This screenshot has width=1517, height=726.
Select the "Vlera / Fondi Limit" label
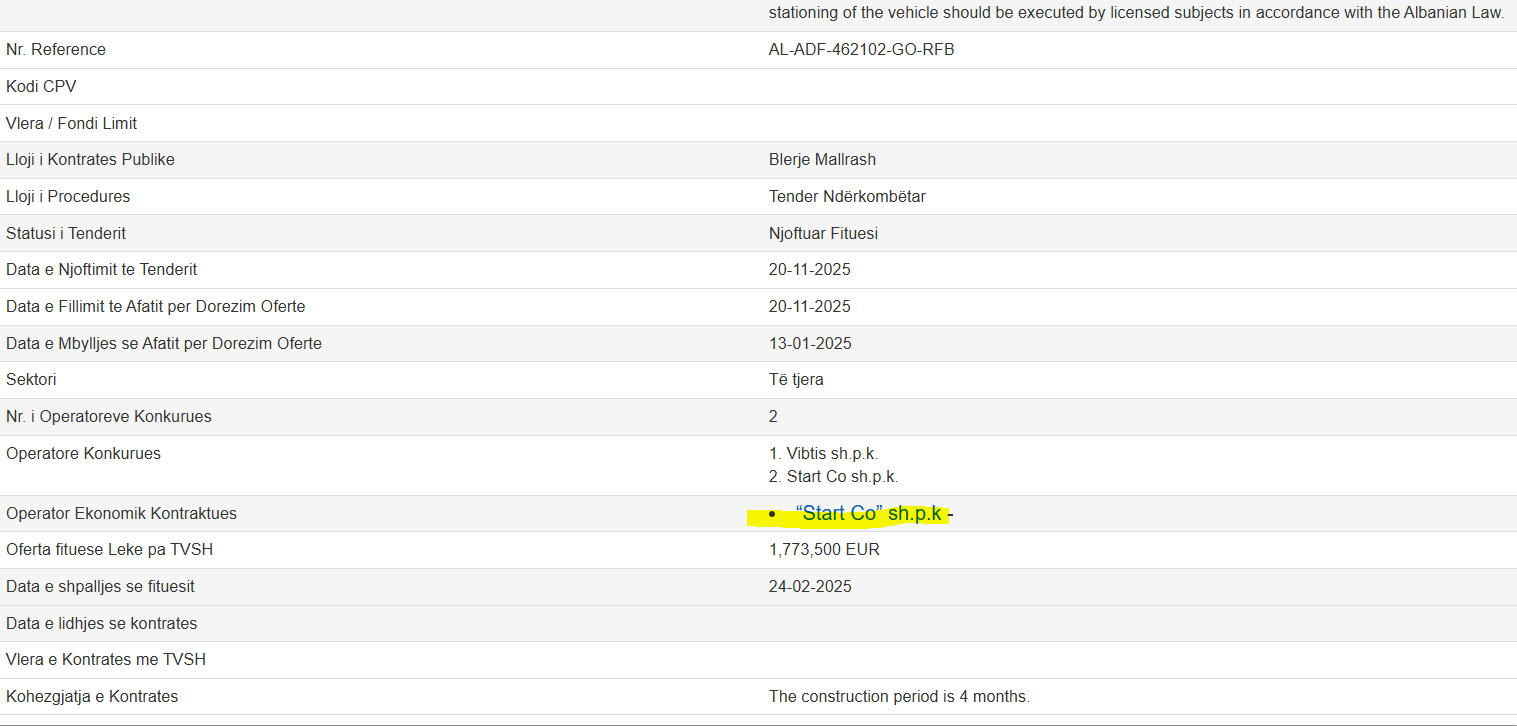coord(72,124)
